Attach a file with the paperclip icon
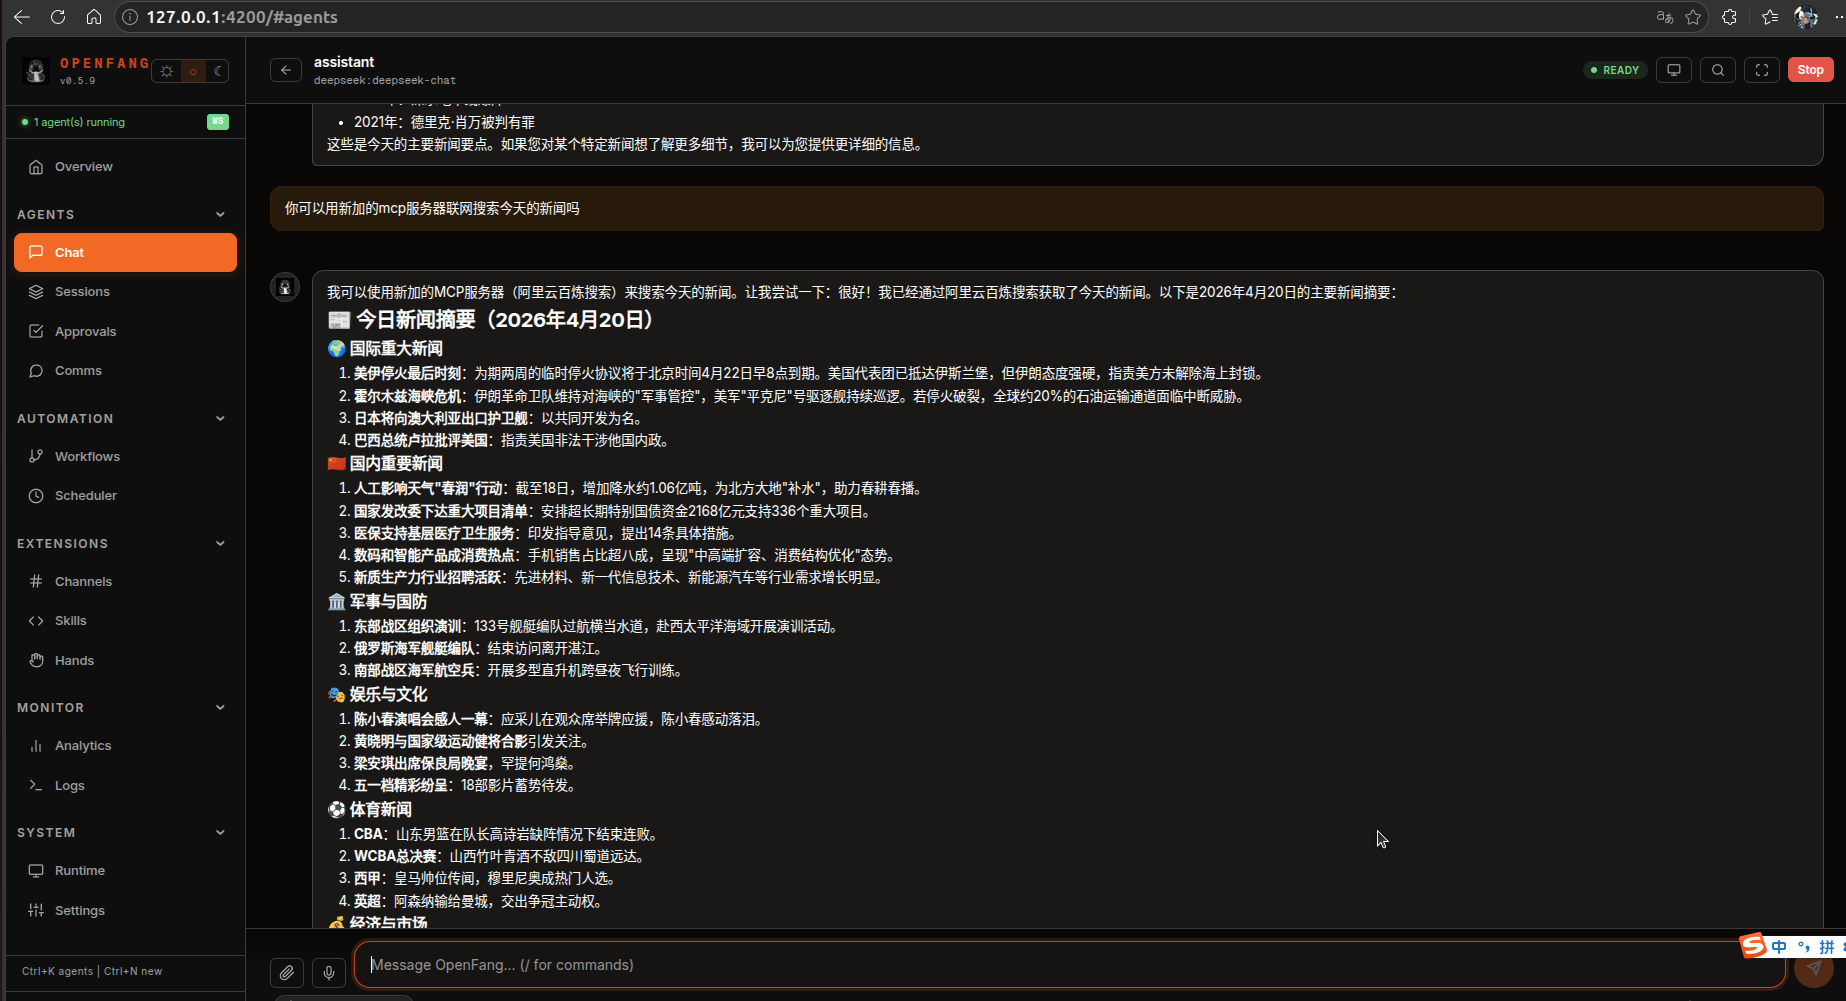Screen dimensions: 1846x1001 coord(287,972)
